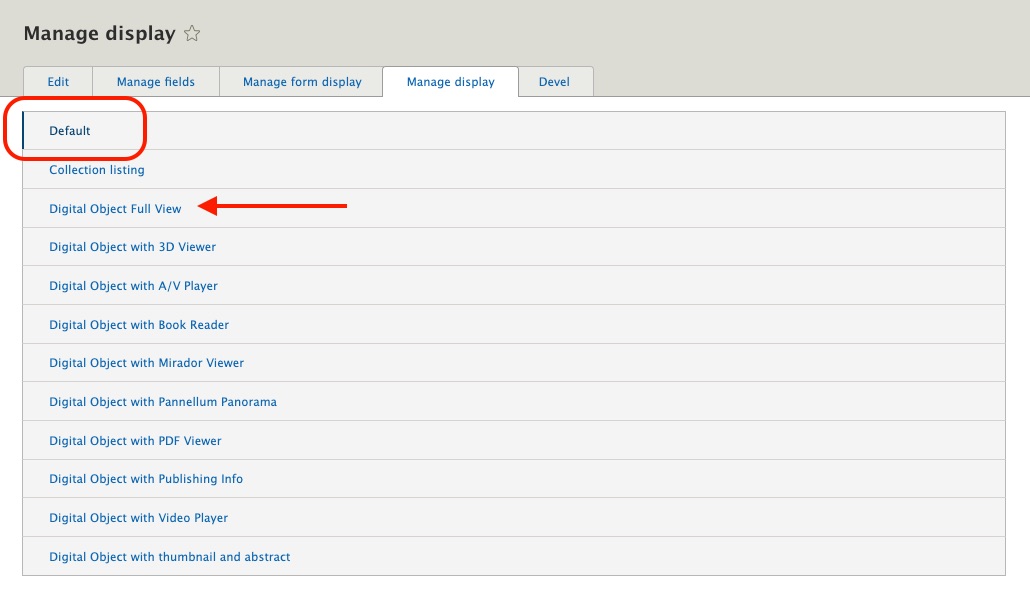This screenshot has height=591, width=1030.
Task: Open Digital Object with thumbnail and abstract
Action: (x=170, y=557)
